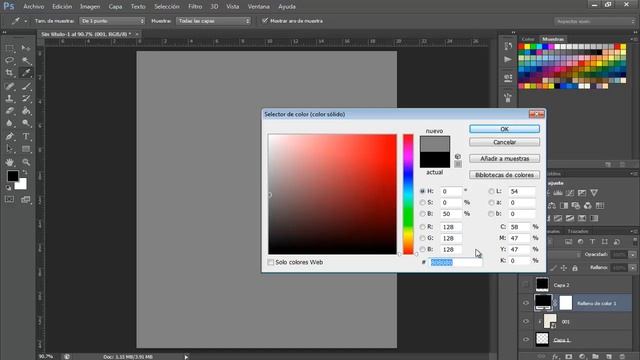Select the Hand tool
Screen dimensions: 640x360
click(9, 162)
